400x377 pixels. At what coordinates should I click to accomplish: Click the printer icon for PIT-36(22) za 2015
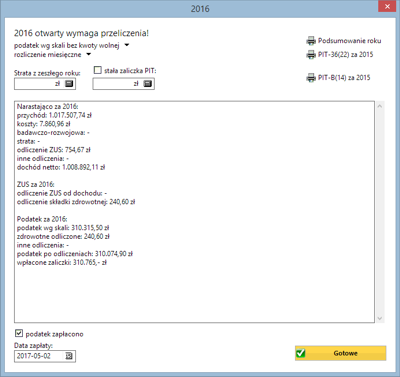pos(311,55)
